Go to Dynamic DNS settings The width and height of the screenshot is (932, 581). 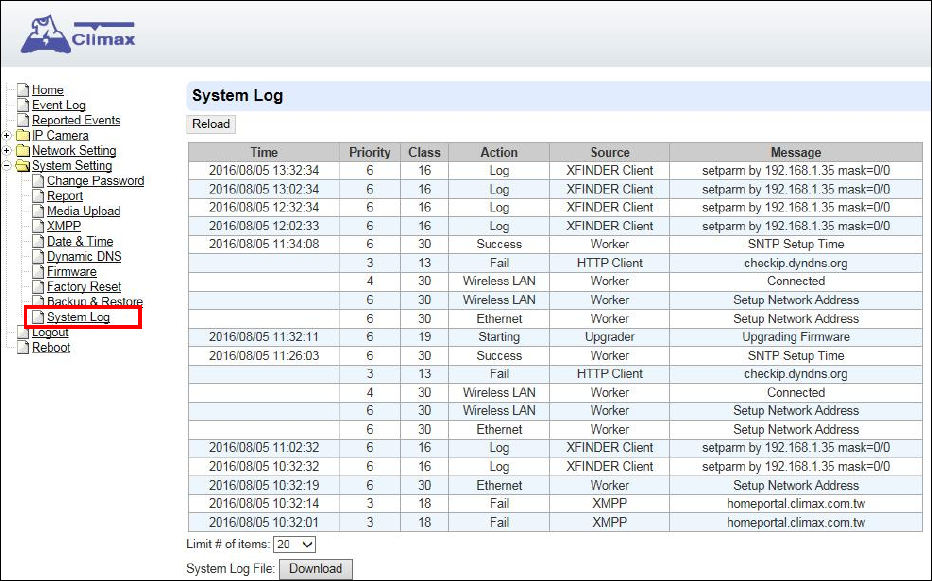pyautogui.click(x=84, y=256)
